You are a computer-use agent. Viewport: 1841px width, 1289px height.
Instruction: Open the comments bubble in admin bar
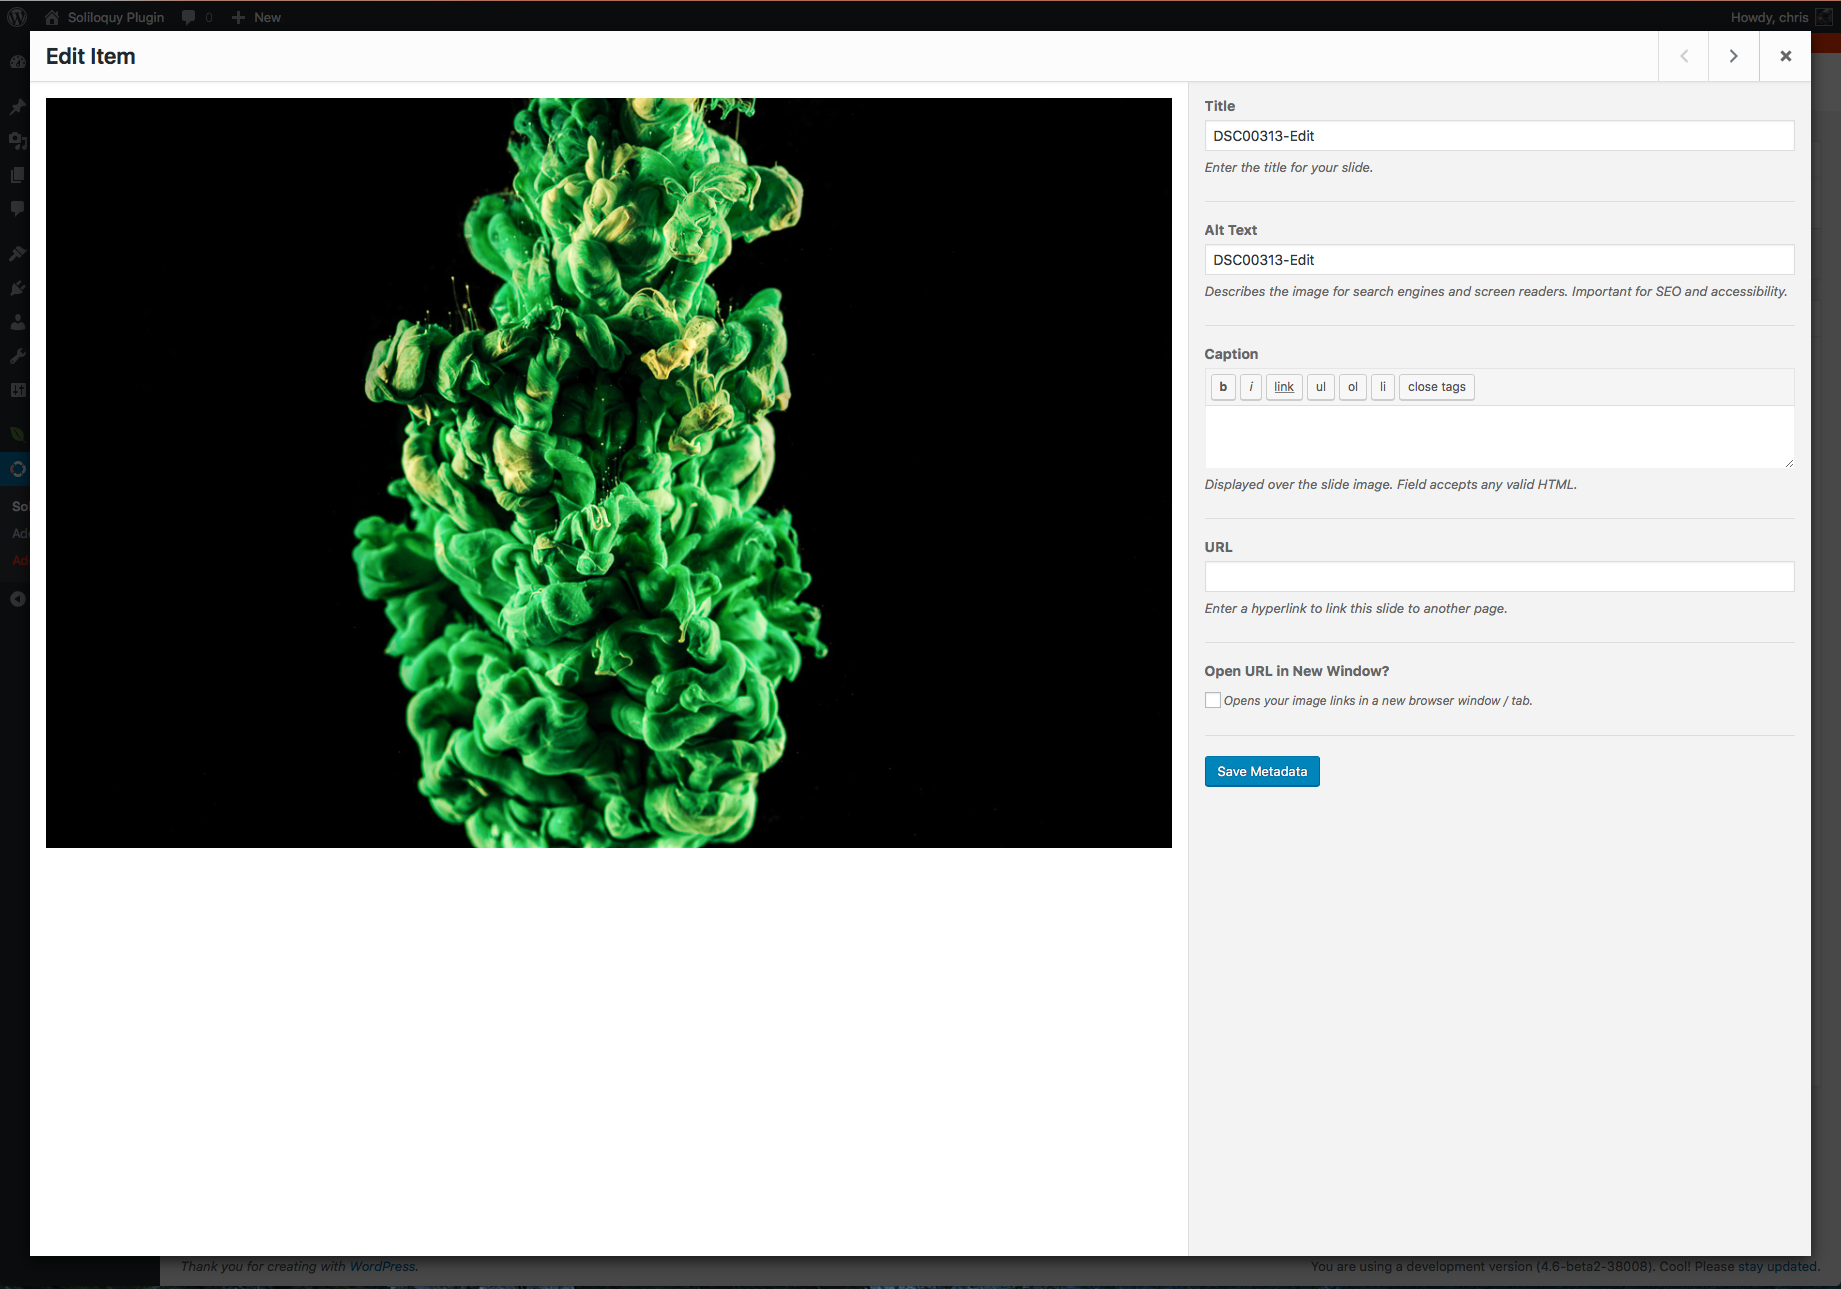196,17
